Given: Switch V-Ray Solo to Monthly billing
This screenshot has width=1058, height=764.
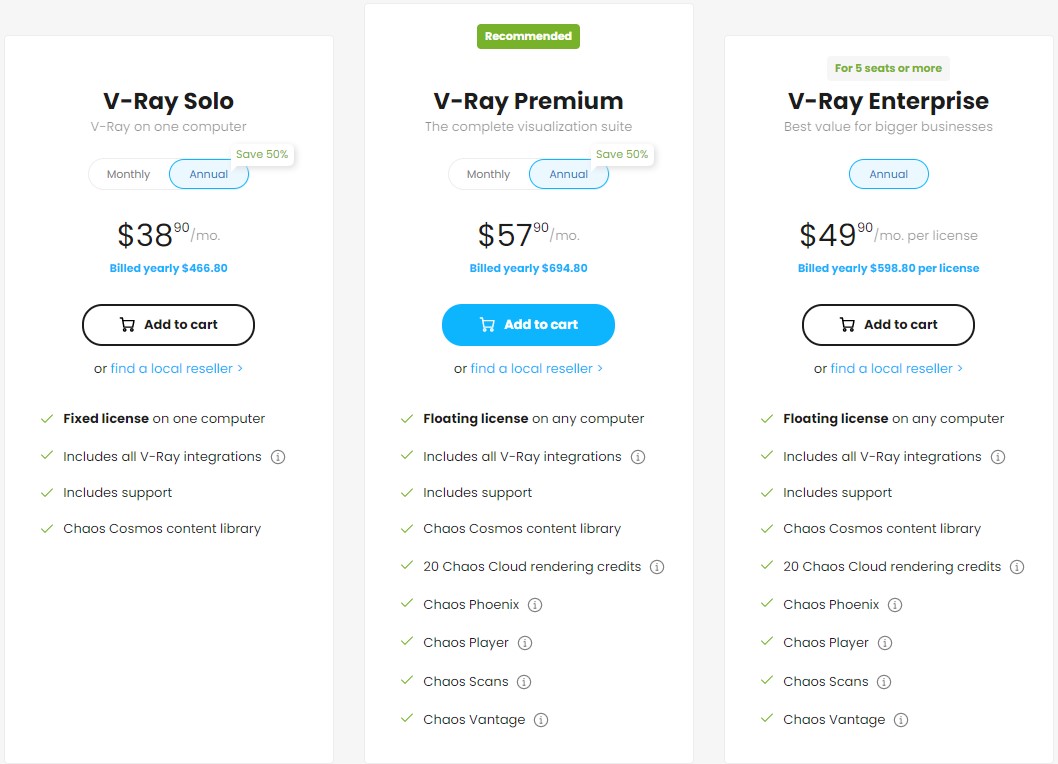Looking at the screenshot, I should coord(129,174).
